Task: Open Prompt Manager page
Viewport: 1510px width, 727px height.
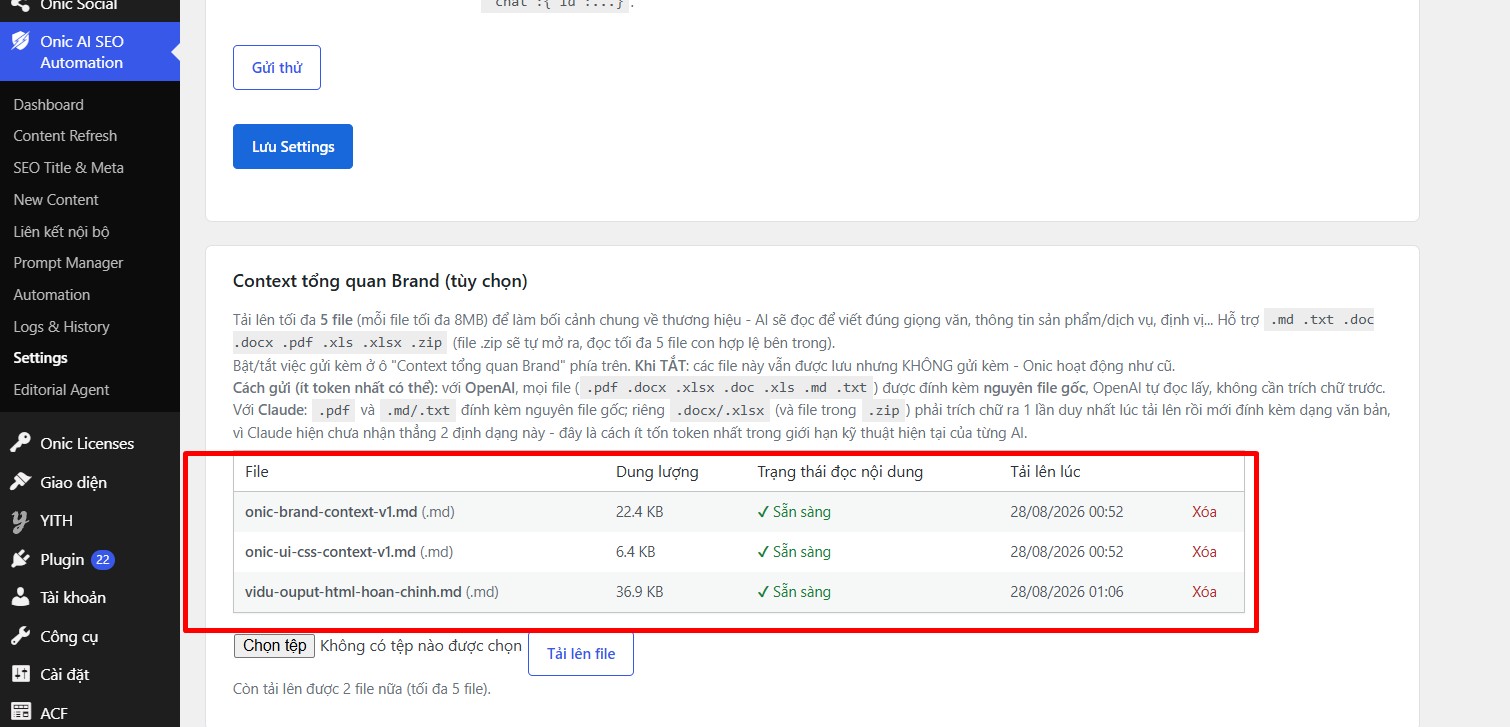Action: tap(68, 263)
